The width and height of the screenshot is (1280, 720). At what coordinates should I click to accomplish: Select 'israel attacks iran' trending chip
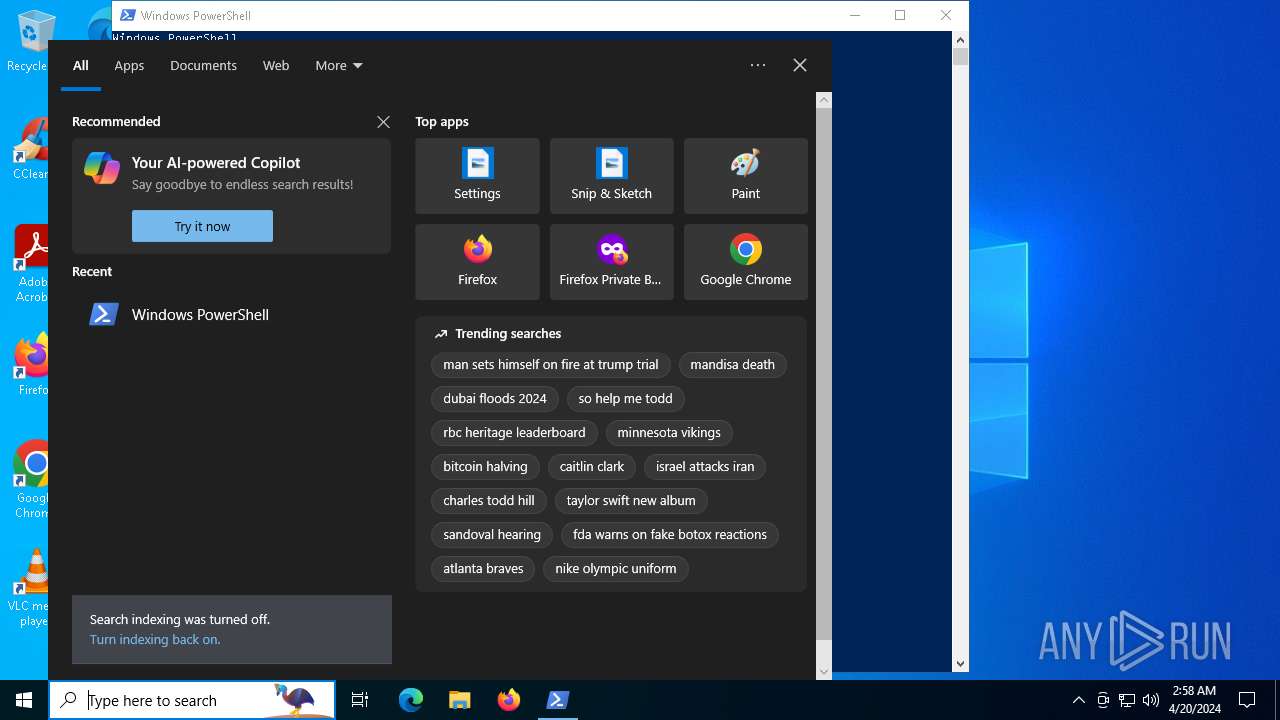[x=705, y=467]
